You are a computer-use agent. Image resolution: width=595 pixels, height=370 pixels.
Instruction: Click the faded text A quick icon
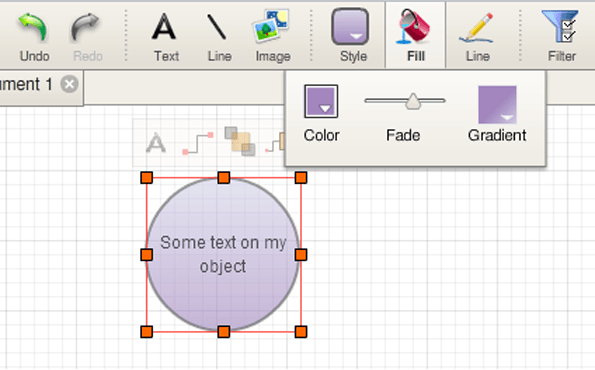(x=156, y=143)
